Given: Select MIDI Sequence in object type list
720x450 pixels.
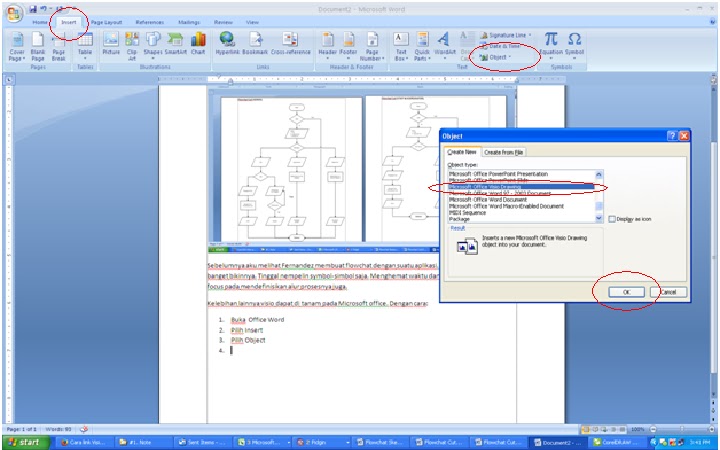Looking at the screenshot, I should 521,213.
